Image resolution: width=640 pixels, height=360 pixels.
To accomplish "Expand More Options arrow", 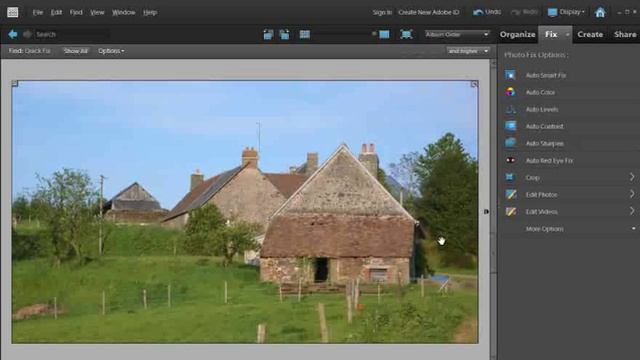I will click(x=633, y=229).
